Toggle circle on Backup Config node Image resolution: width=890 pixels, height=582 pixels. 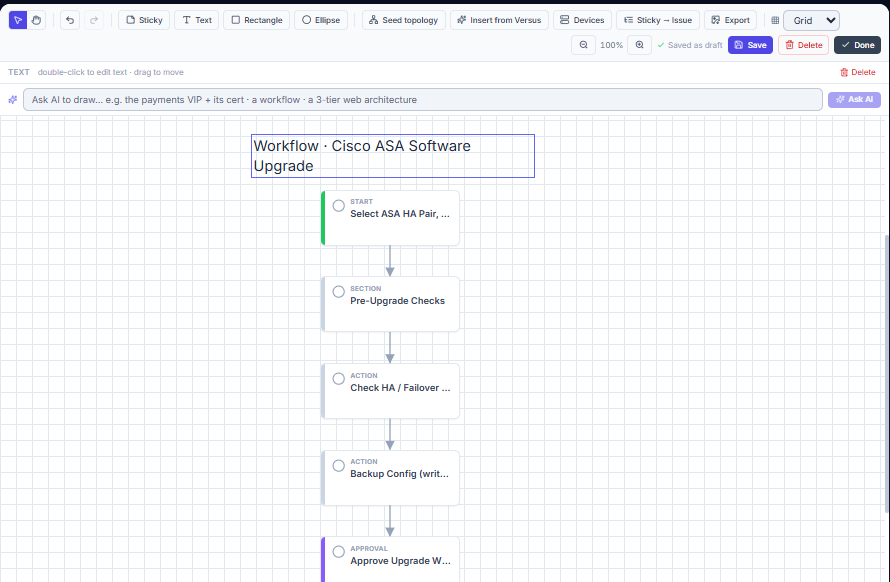pos(338,466)
